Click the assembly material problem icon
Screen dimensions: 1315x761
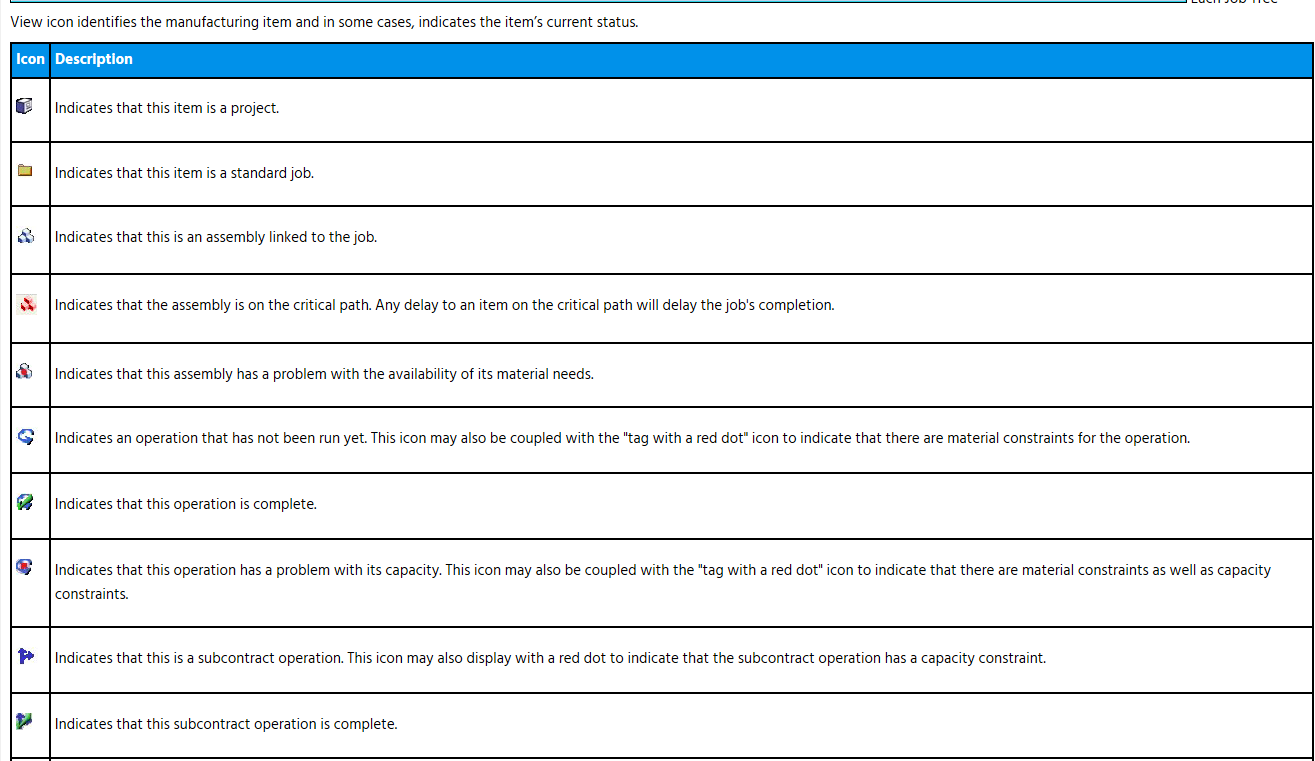tap(25, 371)
